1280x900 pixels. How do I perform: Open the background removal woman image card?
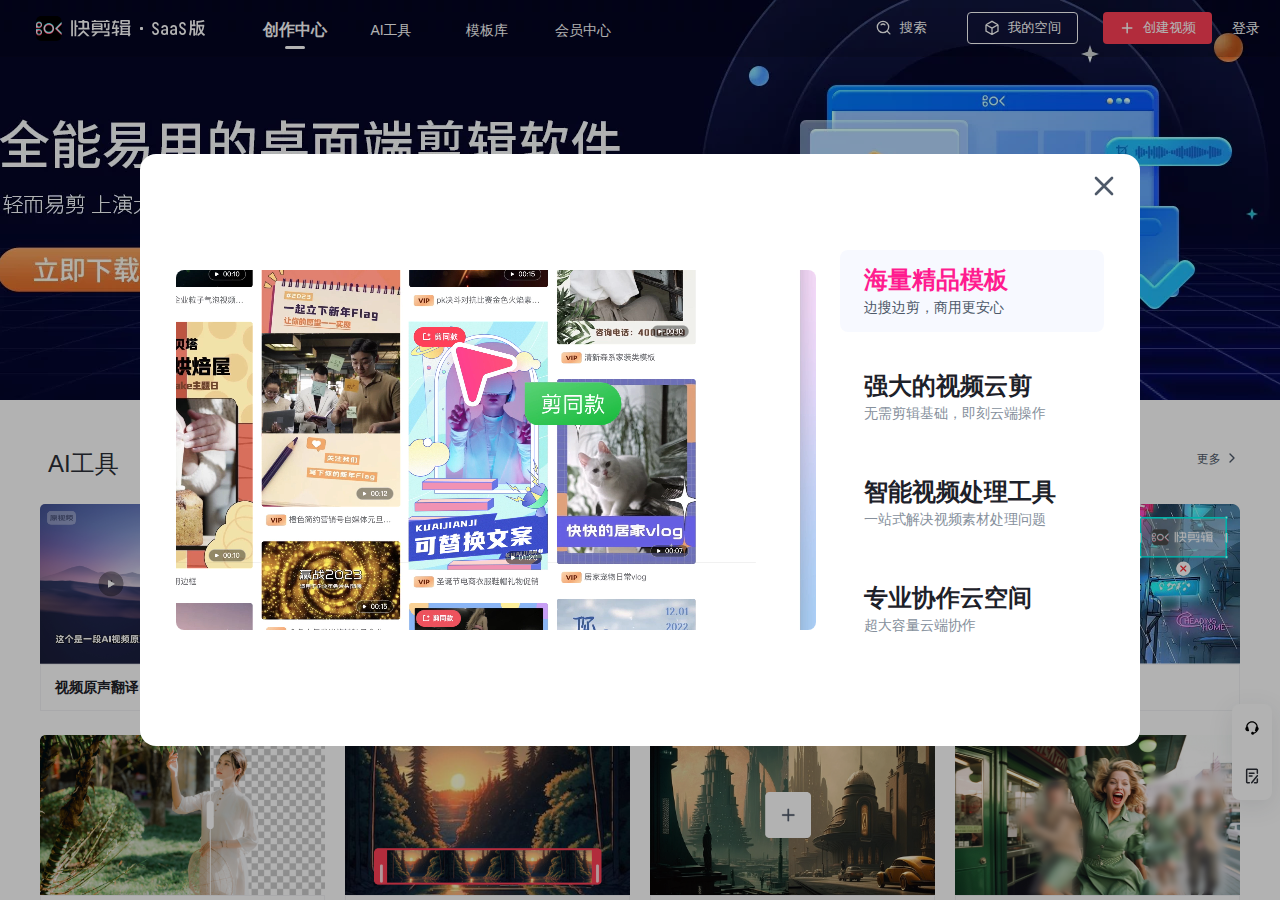pos(182,815)
